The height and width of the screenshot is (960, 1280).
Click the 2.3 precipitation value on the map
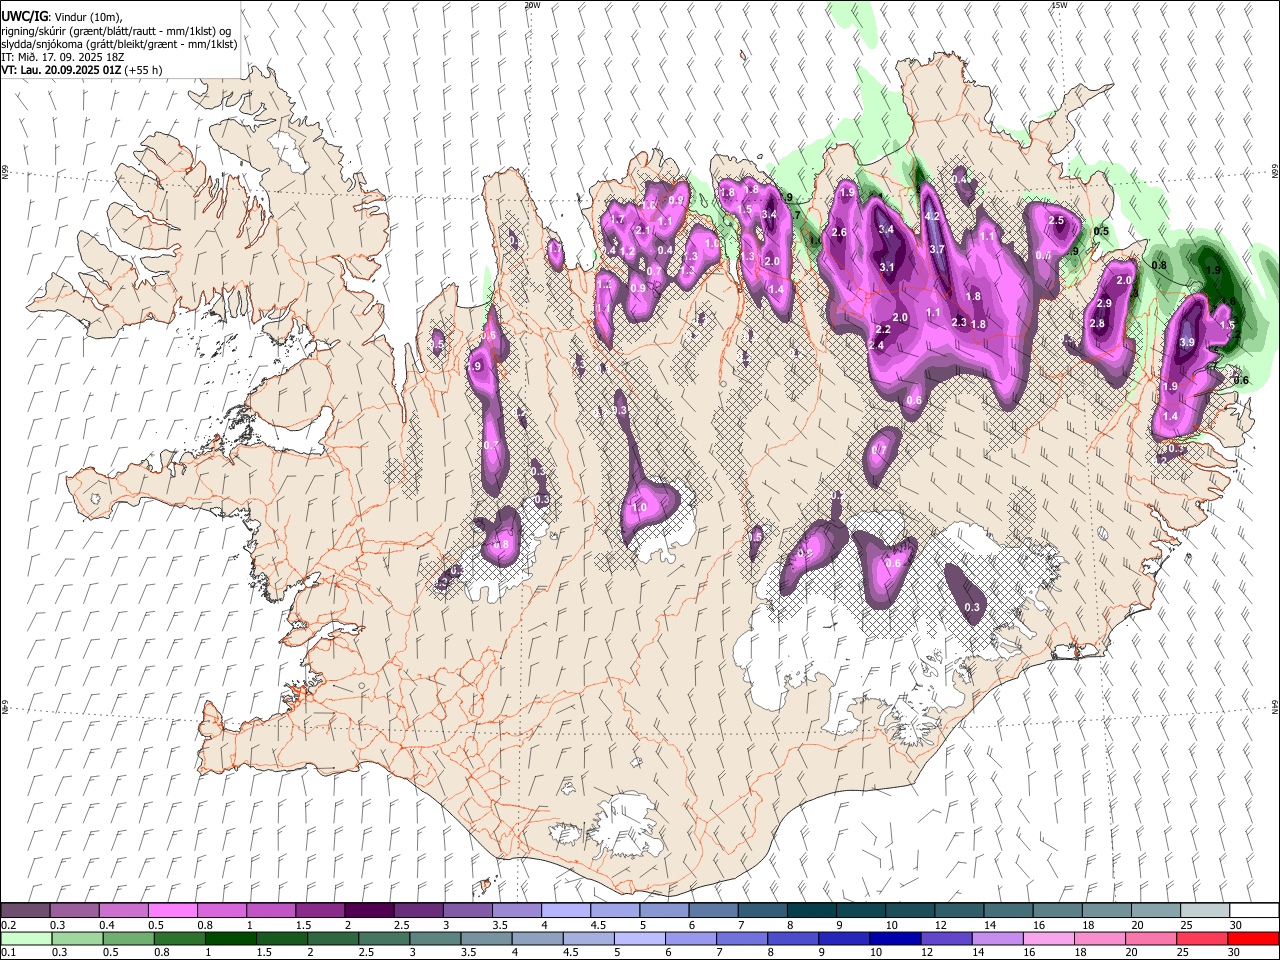[x=959, y=322]
